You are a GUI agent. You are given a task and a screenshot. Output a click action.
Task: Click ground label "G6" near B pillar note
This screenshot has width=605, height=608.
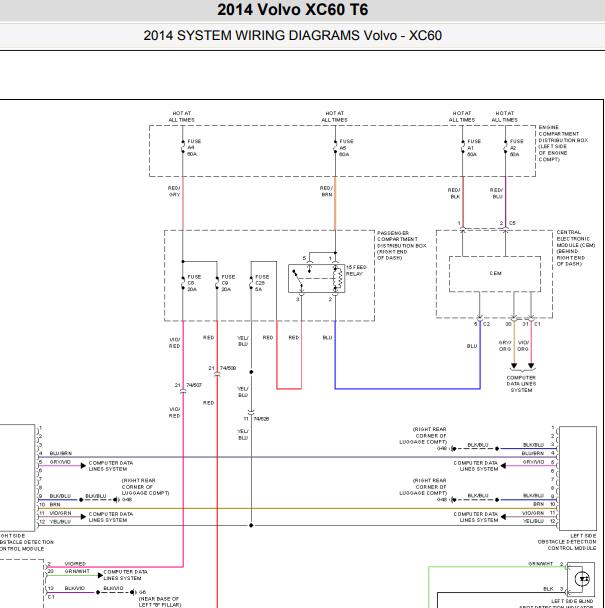[x=142, y=592]
